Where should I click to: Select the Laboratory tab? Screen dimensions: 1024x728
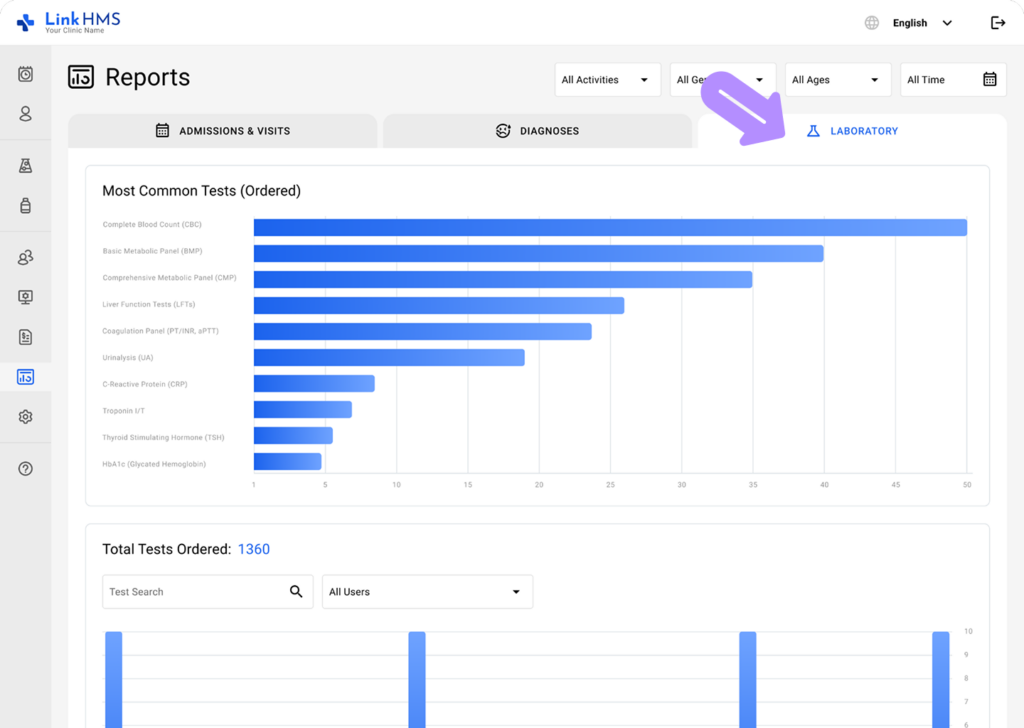coord(852,131)
